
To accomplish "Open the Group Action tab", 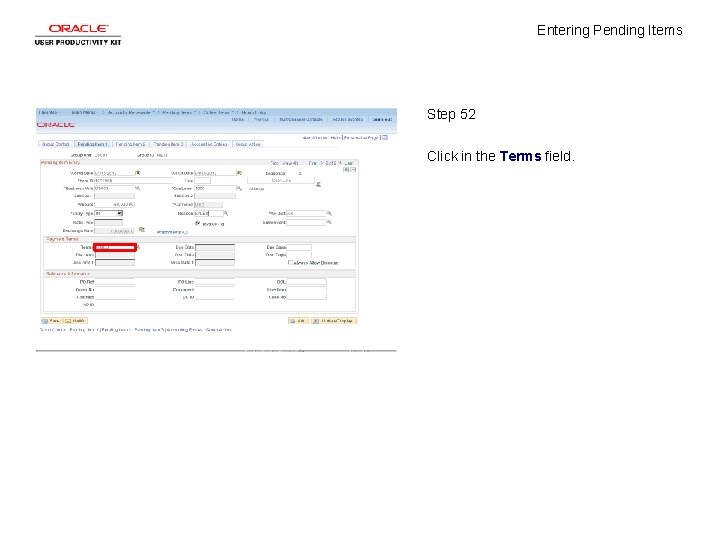I will tap(248, 144).
